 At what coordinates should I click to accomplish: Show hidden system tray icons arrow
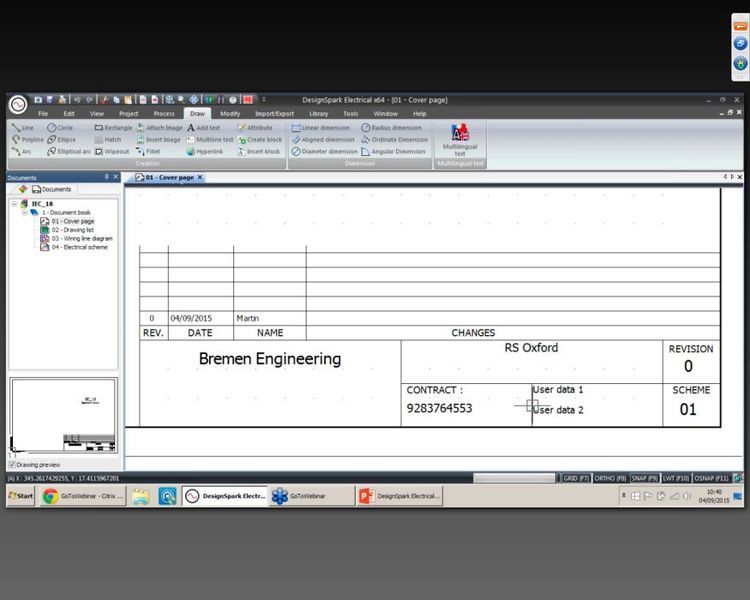[623, 496]
